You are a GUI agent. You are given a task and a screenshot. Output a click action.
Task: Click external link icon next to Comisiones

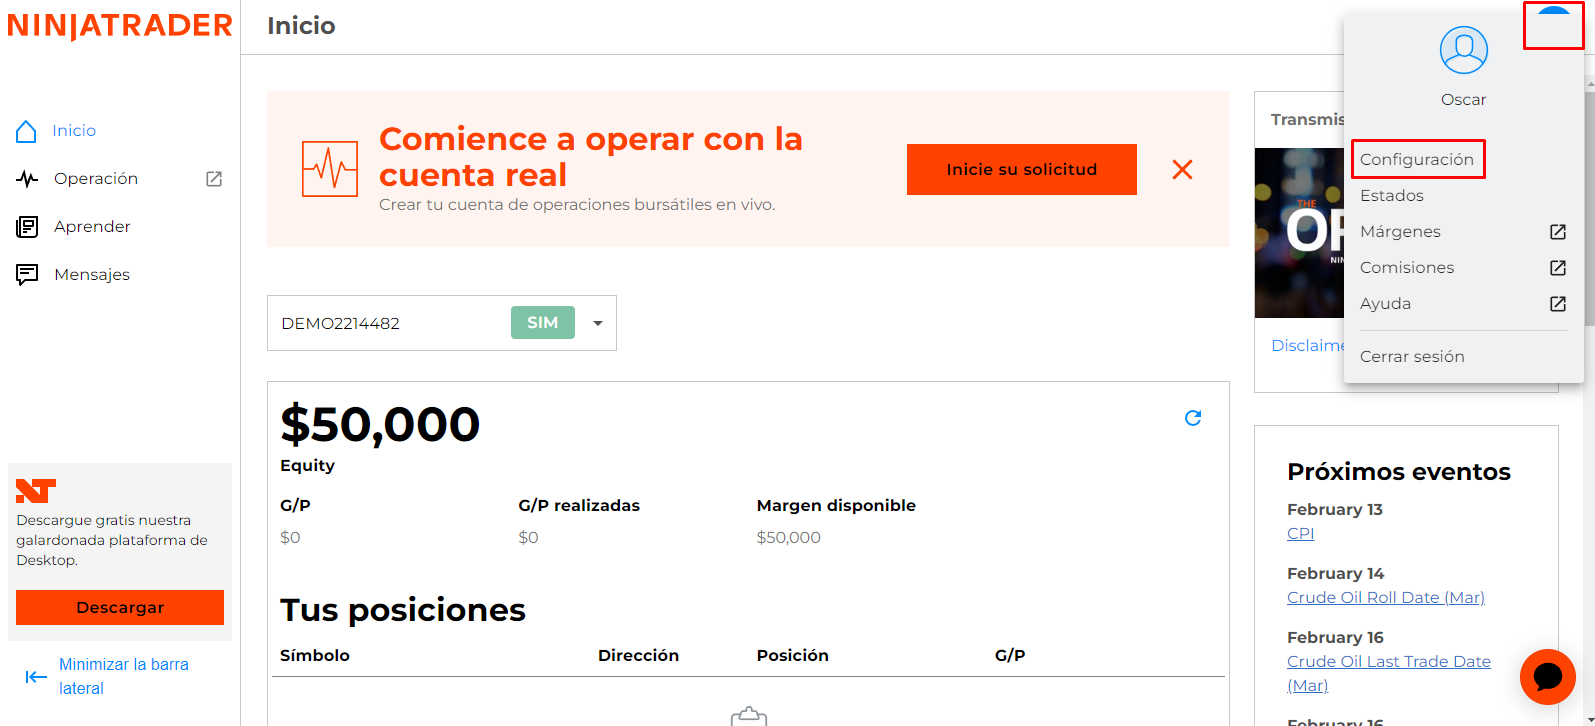tap(1558, 268)
